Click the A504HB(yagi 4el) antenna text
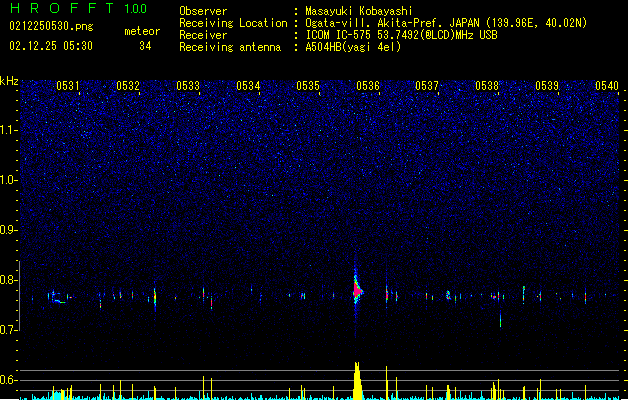Viewport: 629px width, 400px height. (x=353, y=47)
